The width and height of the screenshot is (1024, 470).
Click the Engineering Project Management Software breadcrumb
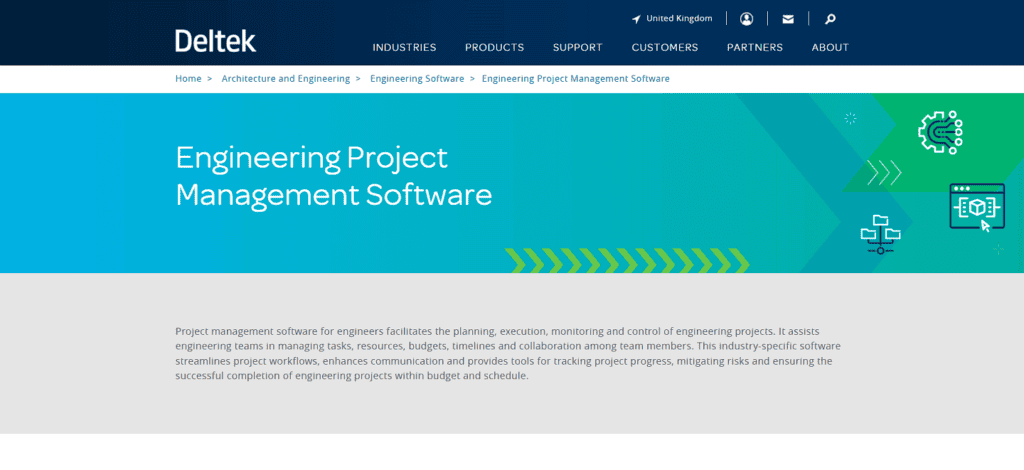575,78
